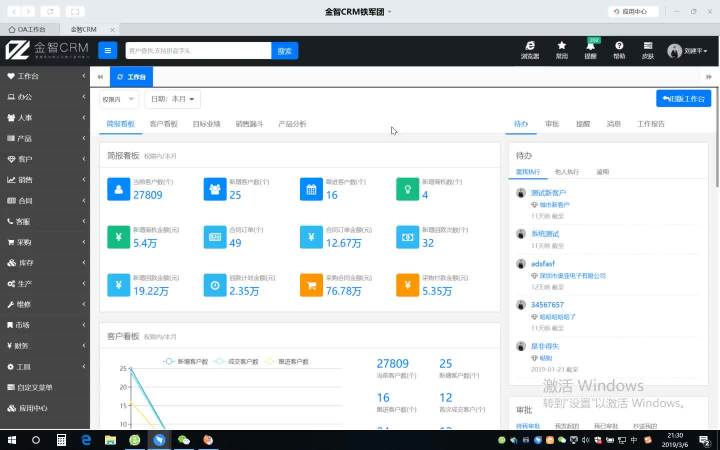
Task: Open the user account dropdown beside avatar
Action: coord(687,51)
